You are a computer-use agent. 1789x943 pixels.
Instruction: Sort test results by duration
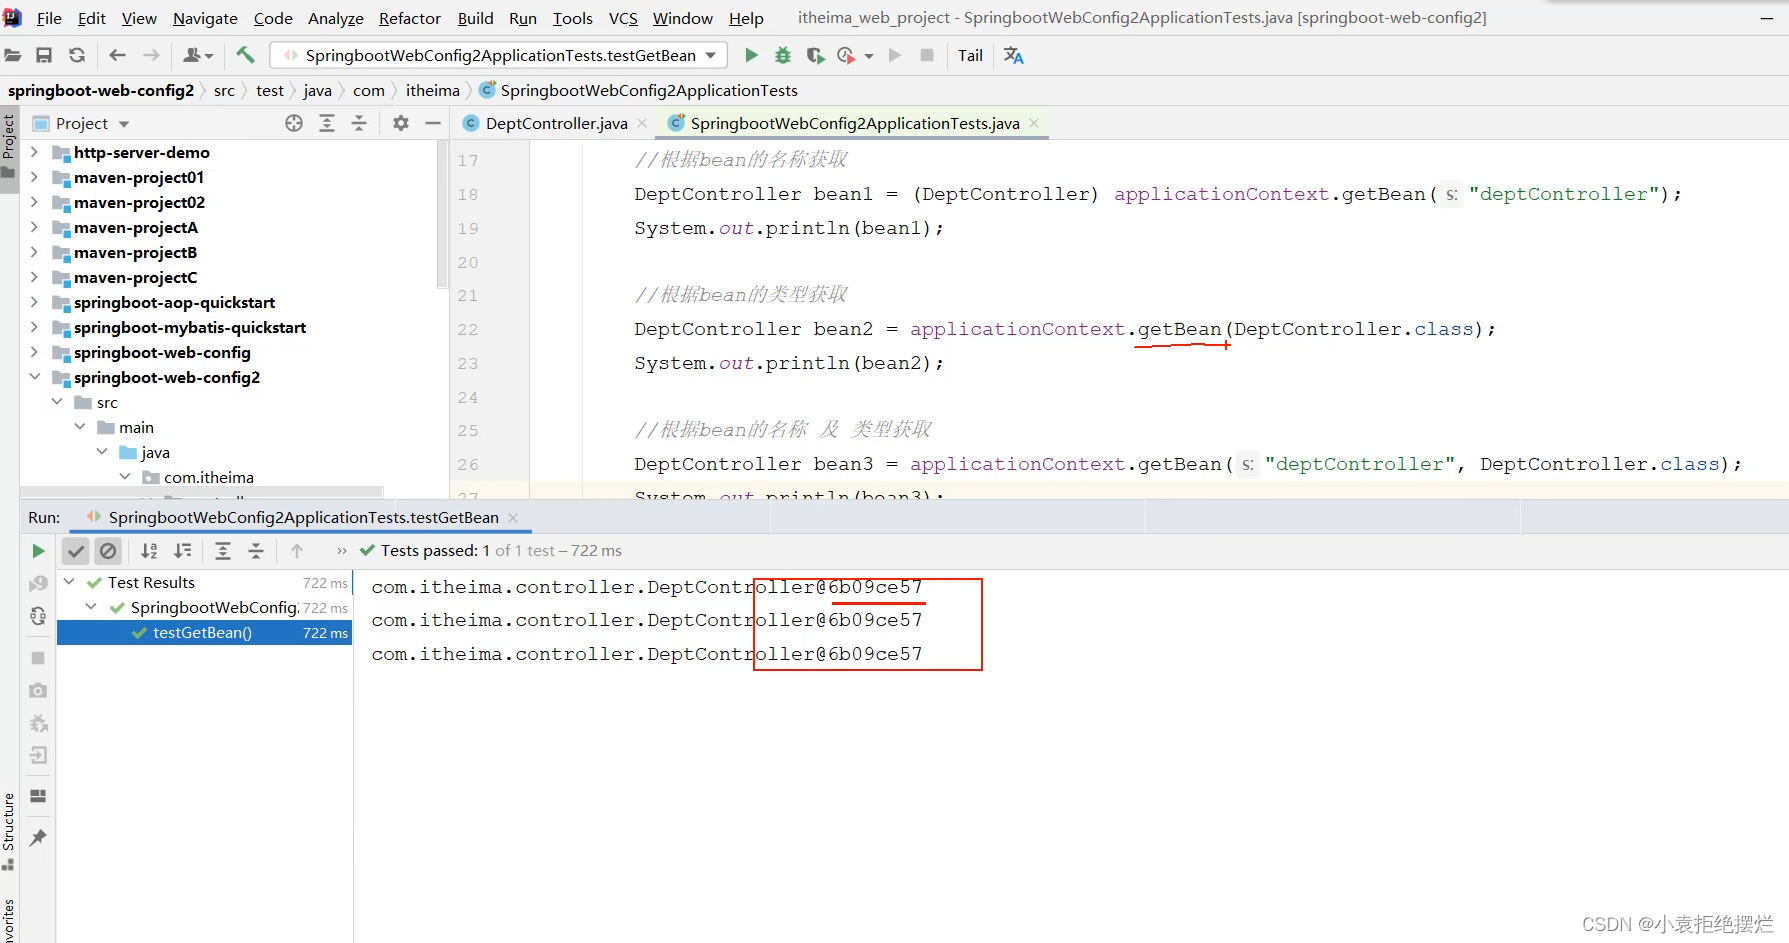tap(183, 551)
